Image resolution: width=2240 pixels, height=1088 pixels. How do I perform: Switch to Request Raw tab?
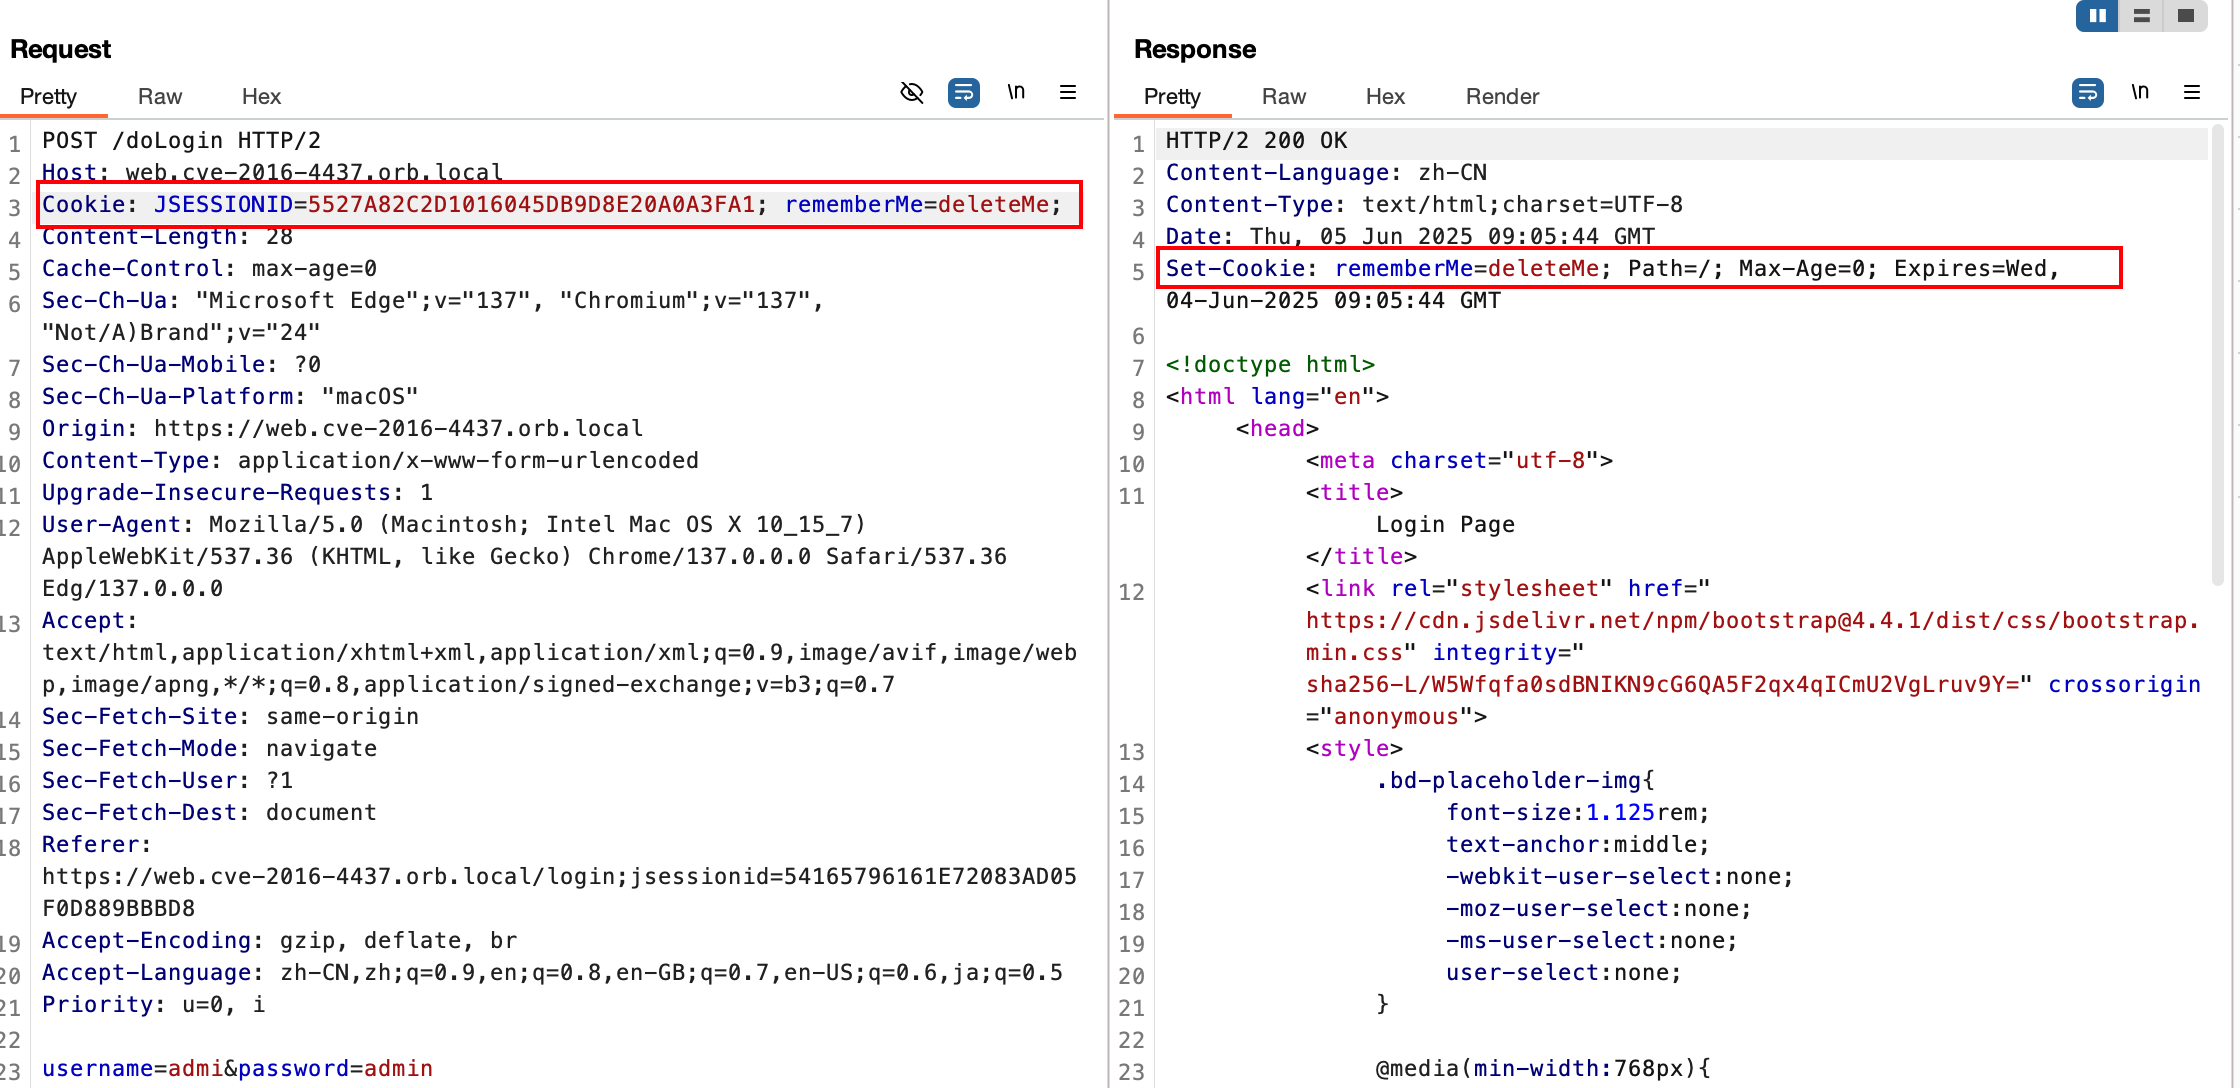coord(160,96)
